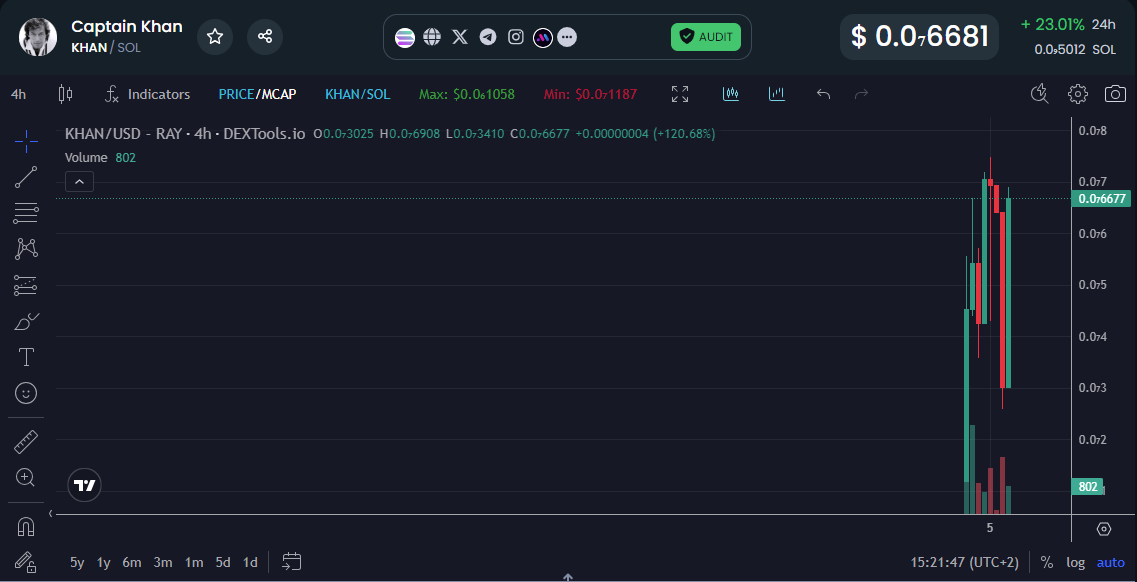Image resolution: width=1137 pixels, height=582 pixels.
Task: Click the KHAN/USD chart title legend
Action: click(x=185, y=134)
